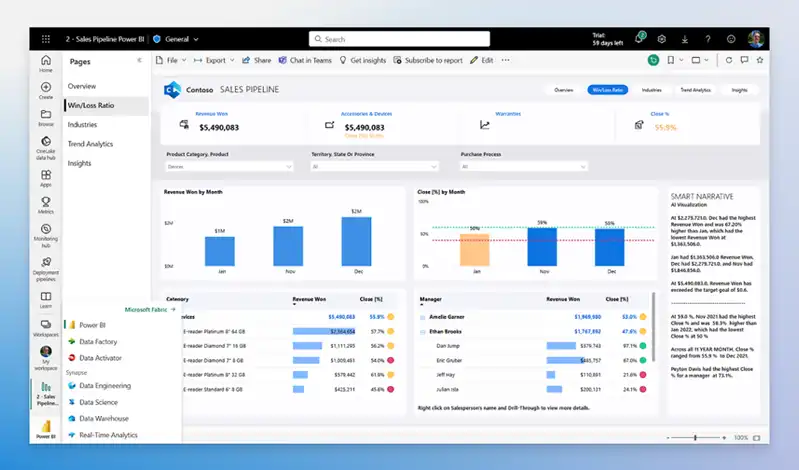Click Subscribe to report

[x=428, y=60]
